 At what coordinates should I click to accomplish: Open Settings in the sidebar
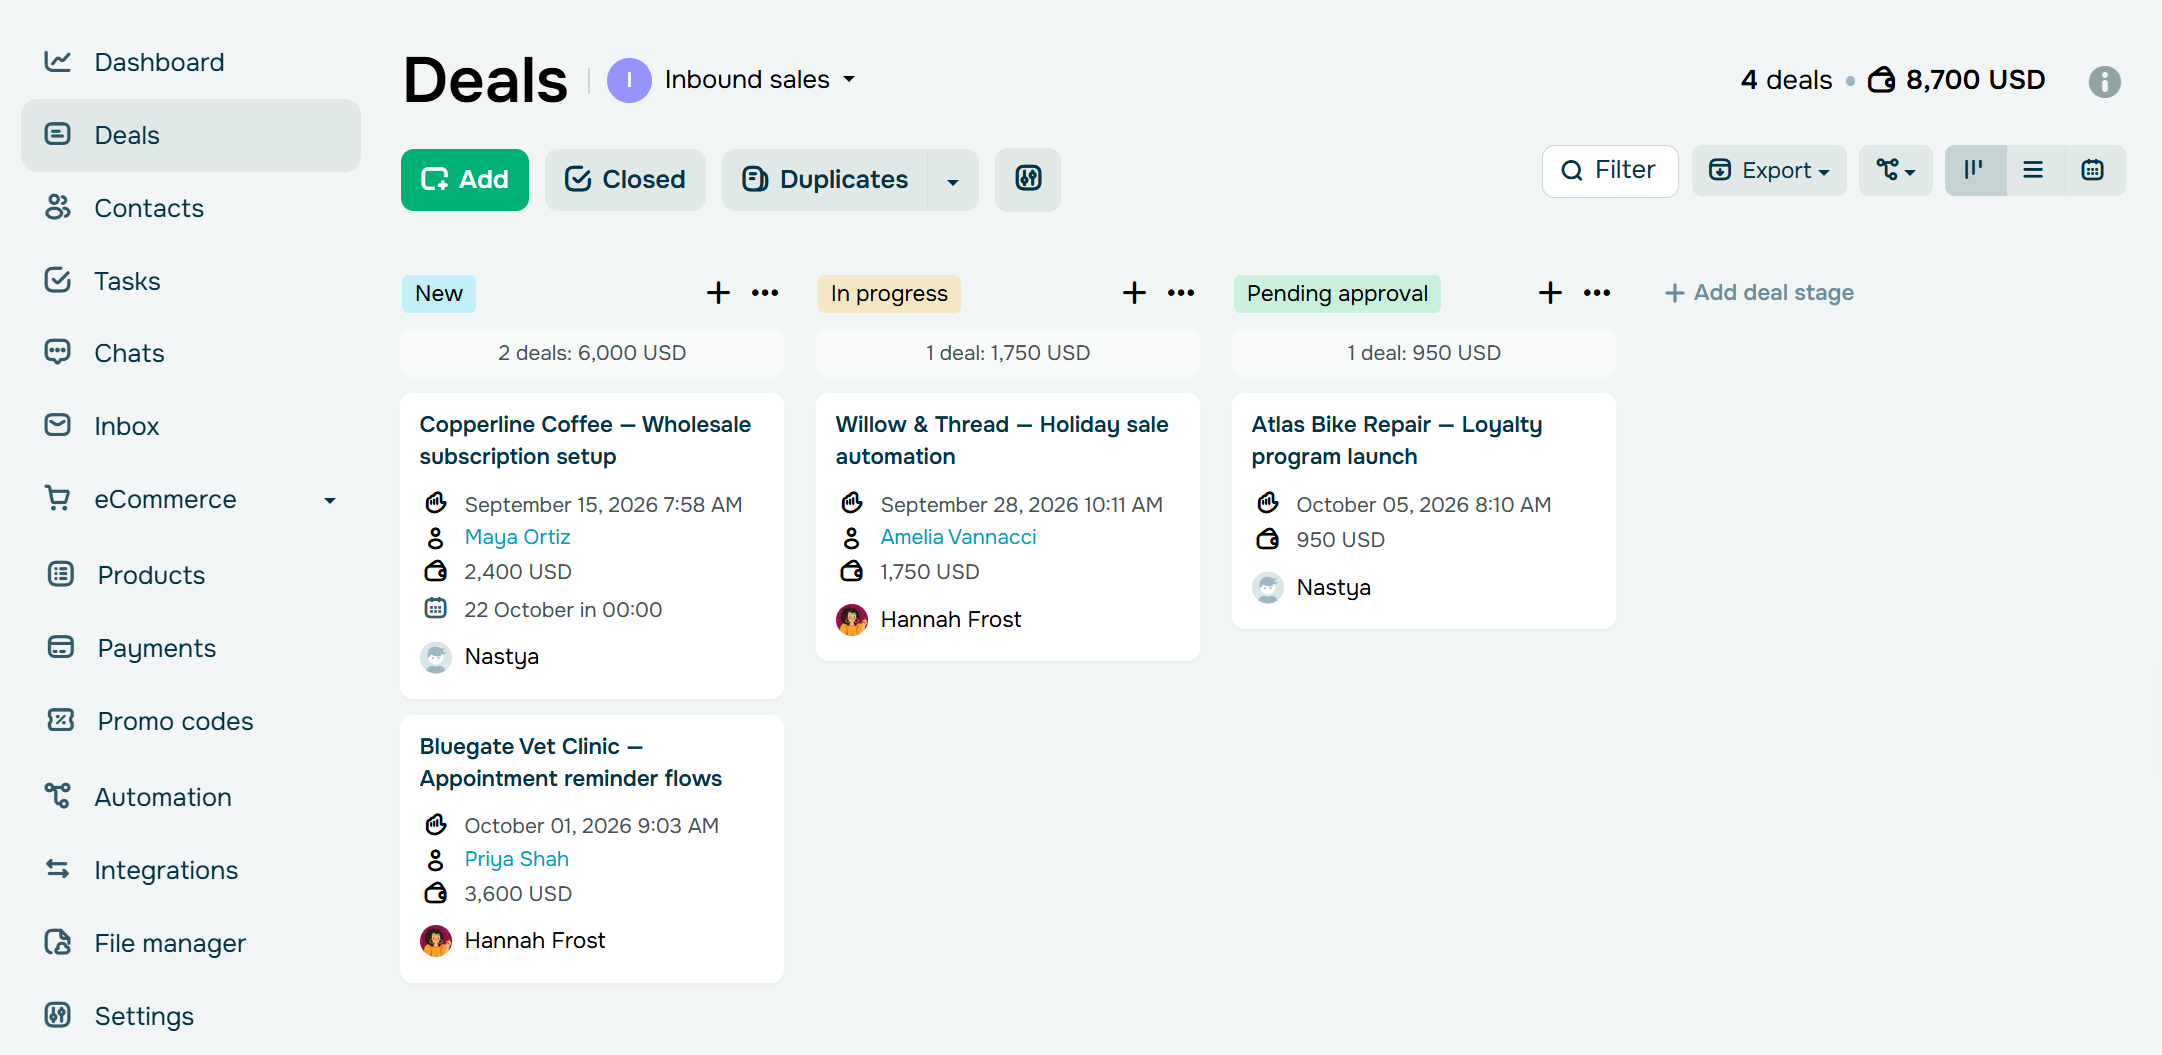pyautogui.click(x=190, y=1016)
